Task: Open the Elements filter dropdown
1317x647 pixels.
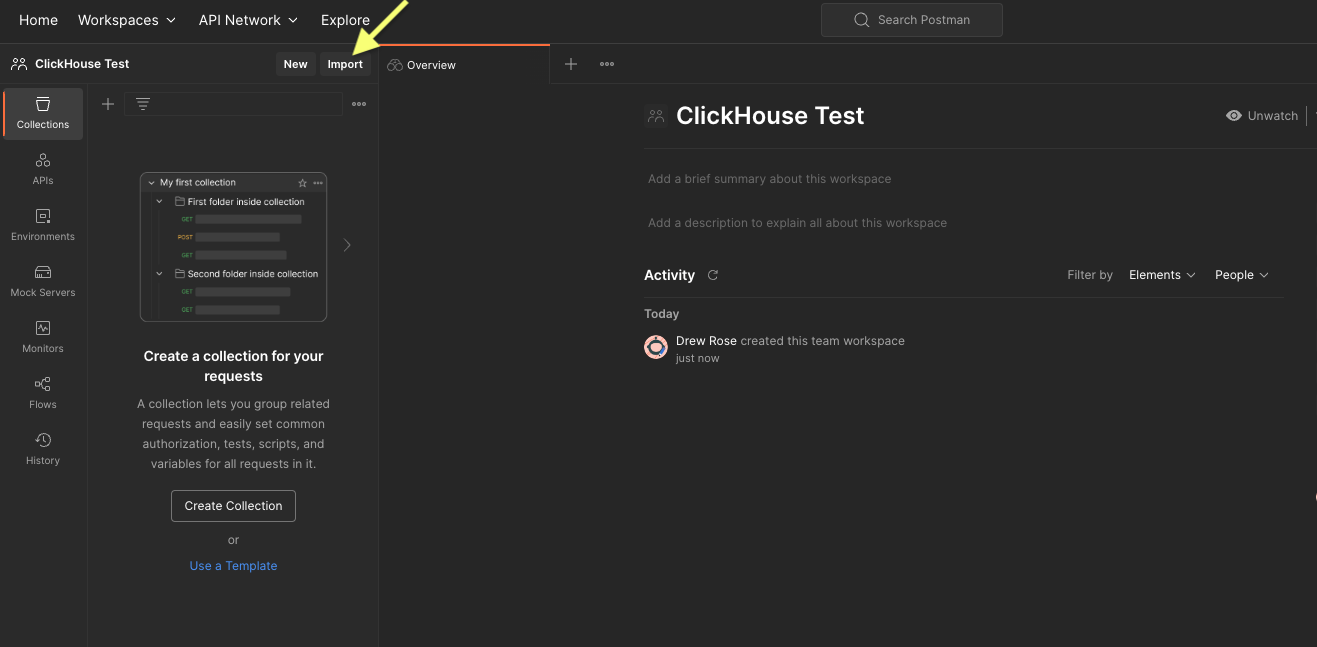Action: coord(1162,275)
